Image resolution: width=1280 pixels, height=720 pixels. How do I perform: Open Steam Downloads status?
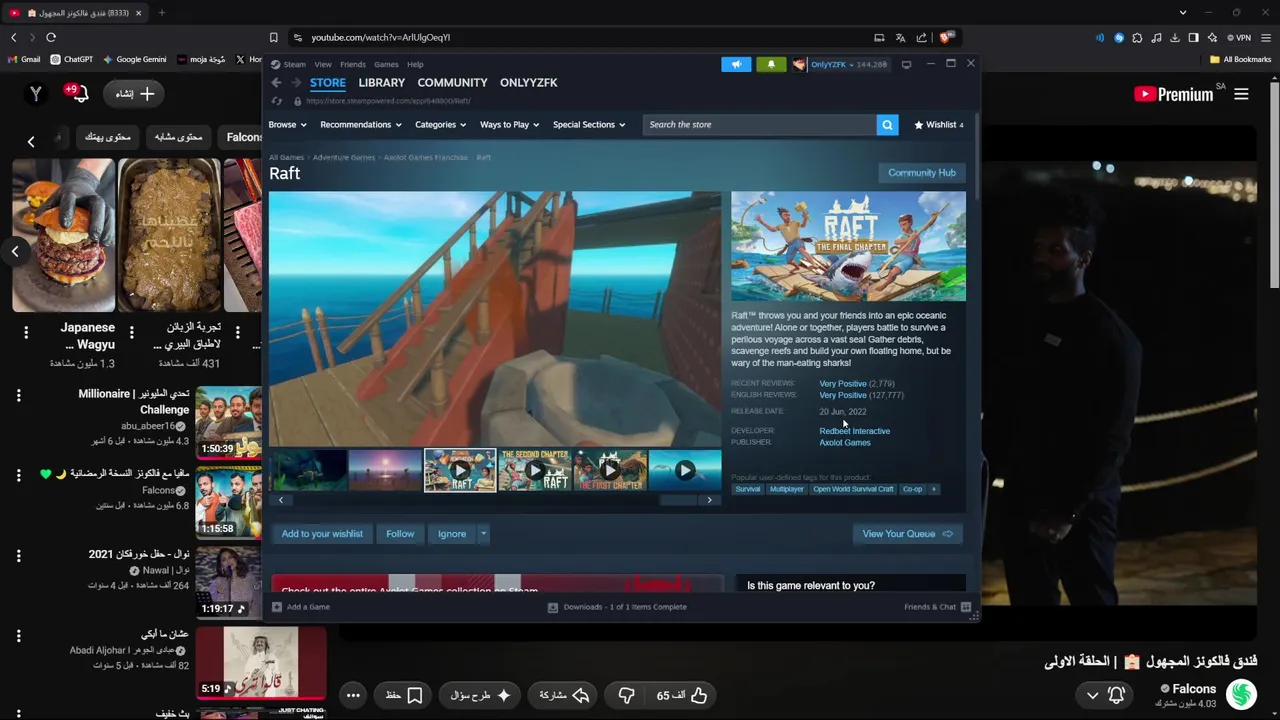click(617, 607)
